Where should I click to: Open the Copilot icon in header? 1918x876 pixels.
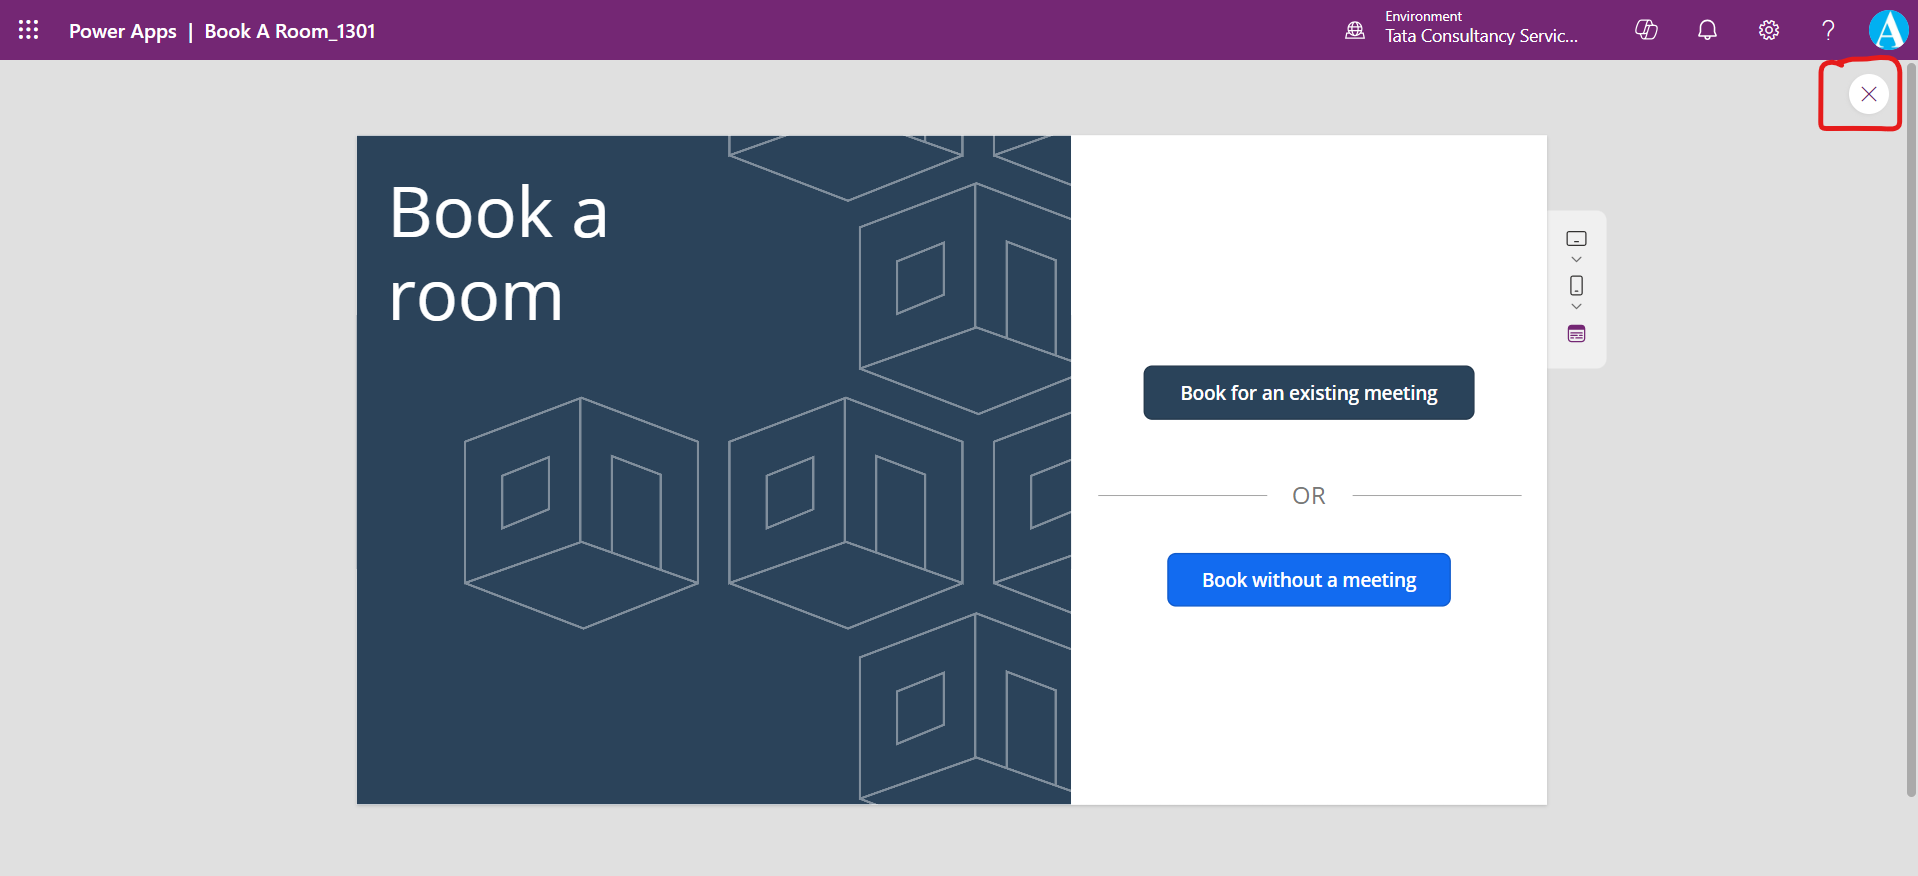(x=1646, y=30)
